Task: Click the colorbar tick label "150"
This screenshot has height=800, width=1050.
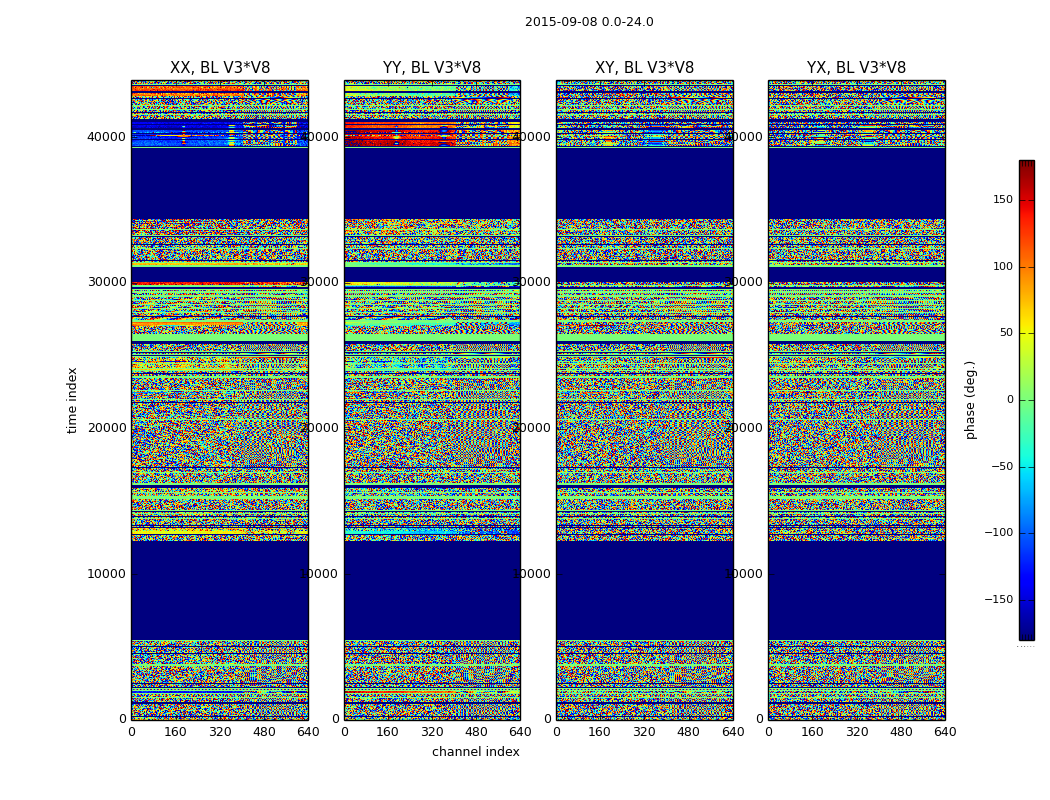Action: [x=1003, y=200]
